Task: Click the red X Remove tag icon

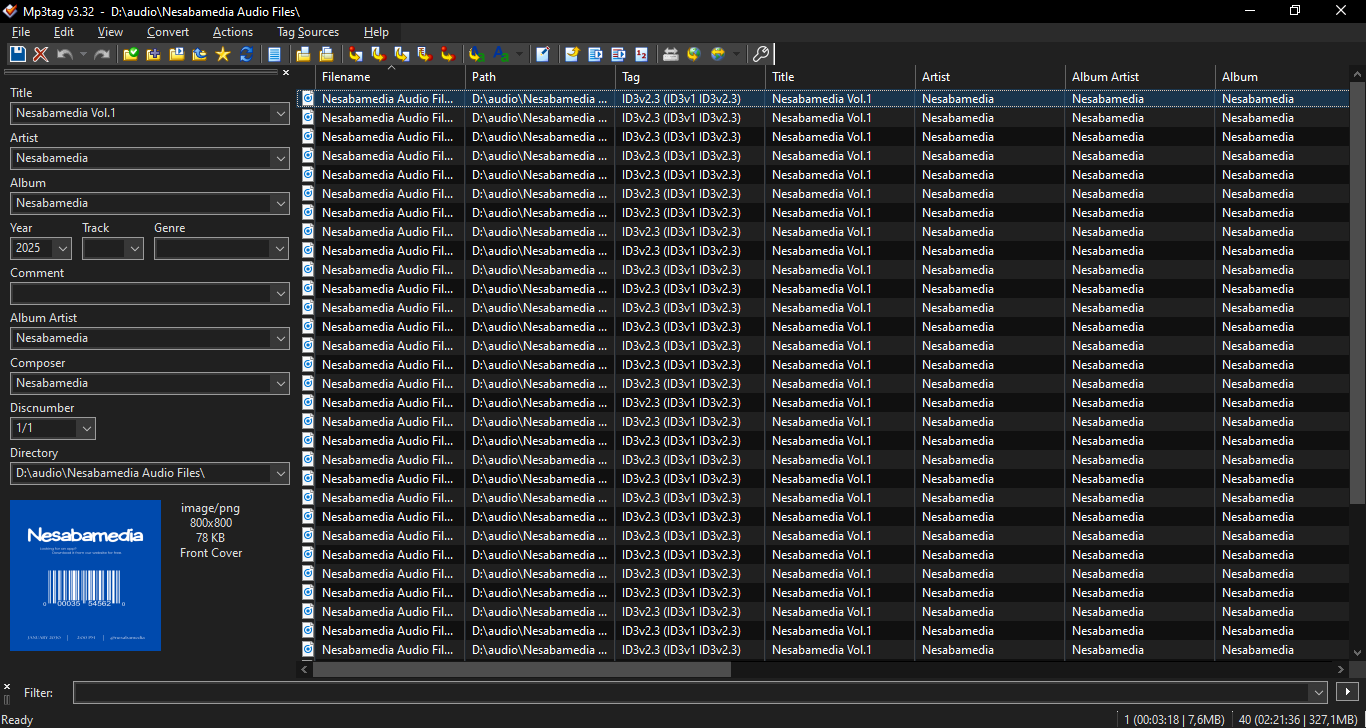Action: click(41, 54)
